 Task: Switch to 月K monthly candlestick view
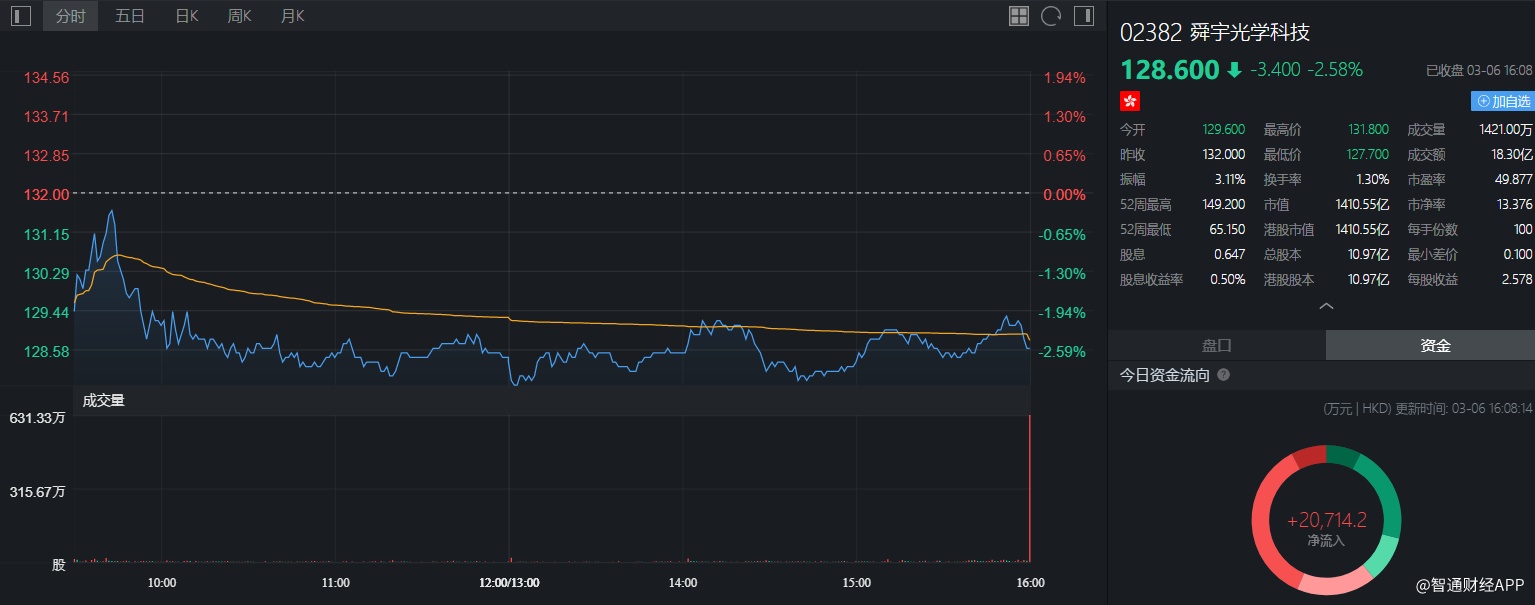292,16
